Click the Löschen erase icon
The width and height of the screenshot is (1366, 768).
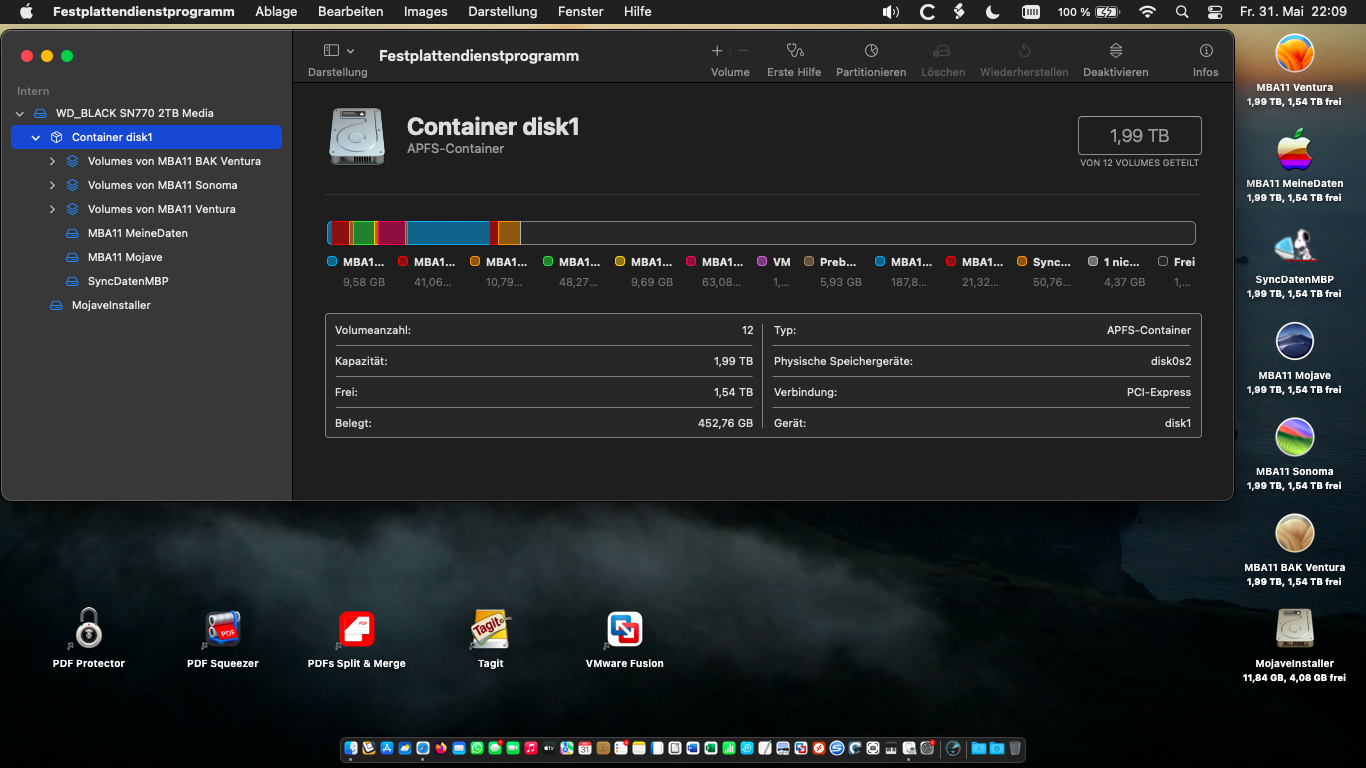point(942,50)
